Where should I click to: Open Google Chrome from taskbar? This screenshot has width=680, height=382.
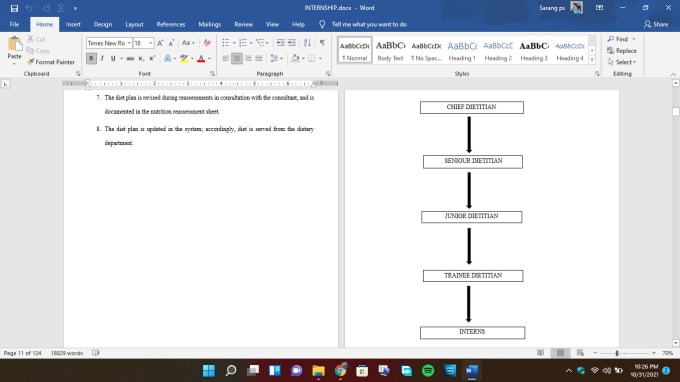340,371
